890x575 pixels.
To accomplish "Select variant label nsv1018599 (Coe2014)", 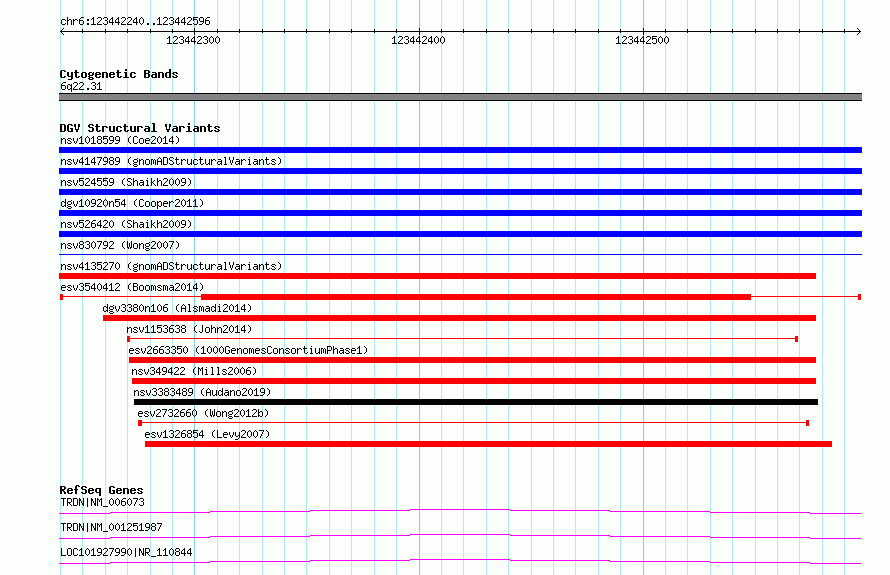I will point(120,140).
